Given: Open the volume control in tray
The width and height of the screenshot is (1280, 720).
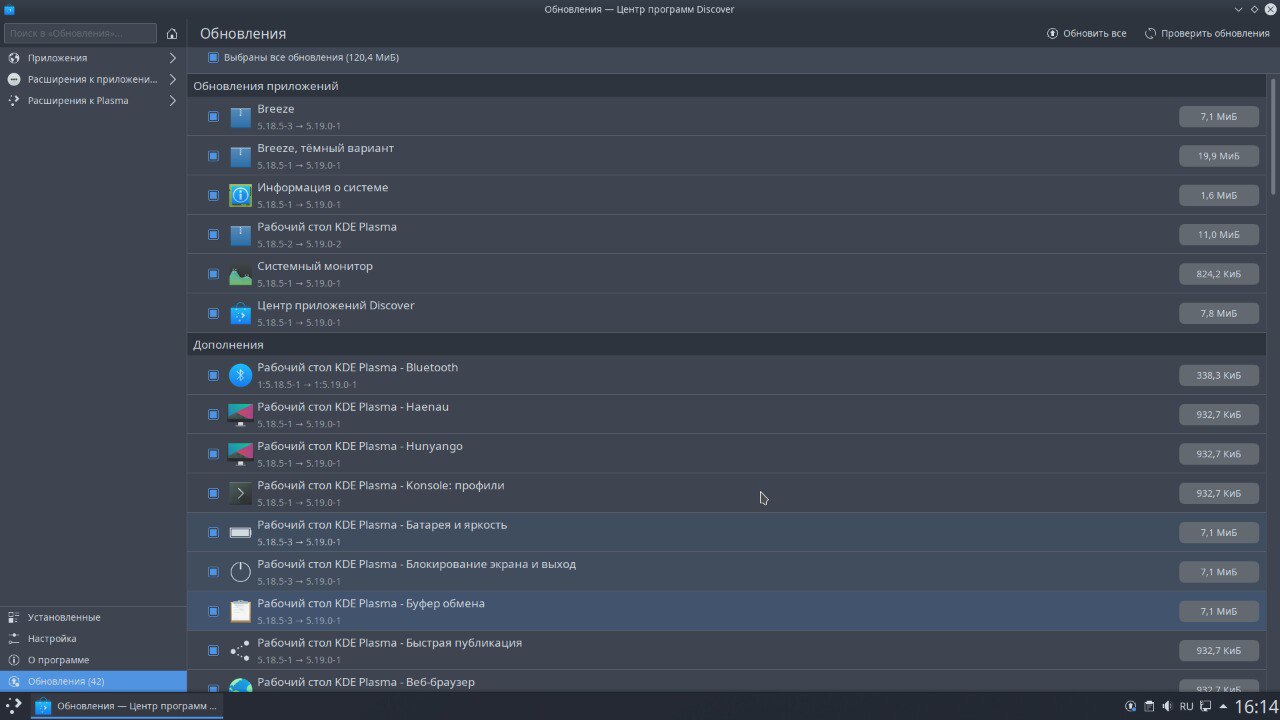Looking at the screenshot, I should click(1167, 706).
